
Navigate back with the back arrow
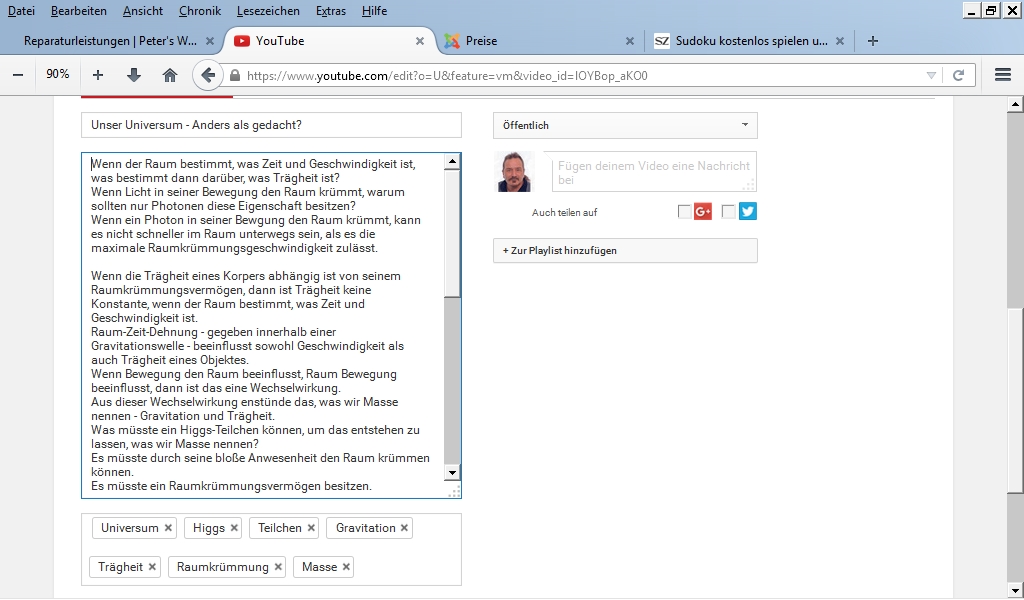coord(207,75)
